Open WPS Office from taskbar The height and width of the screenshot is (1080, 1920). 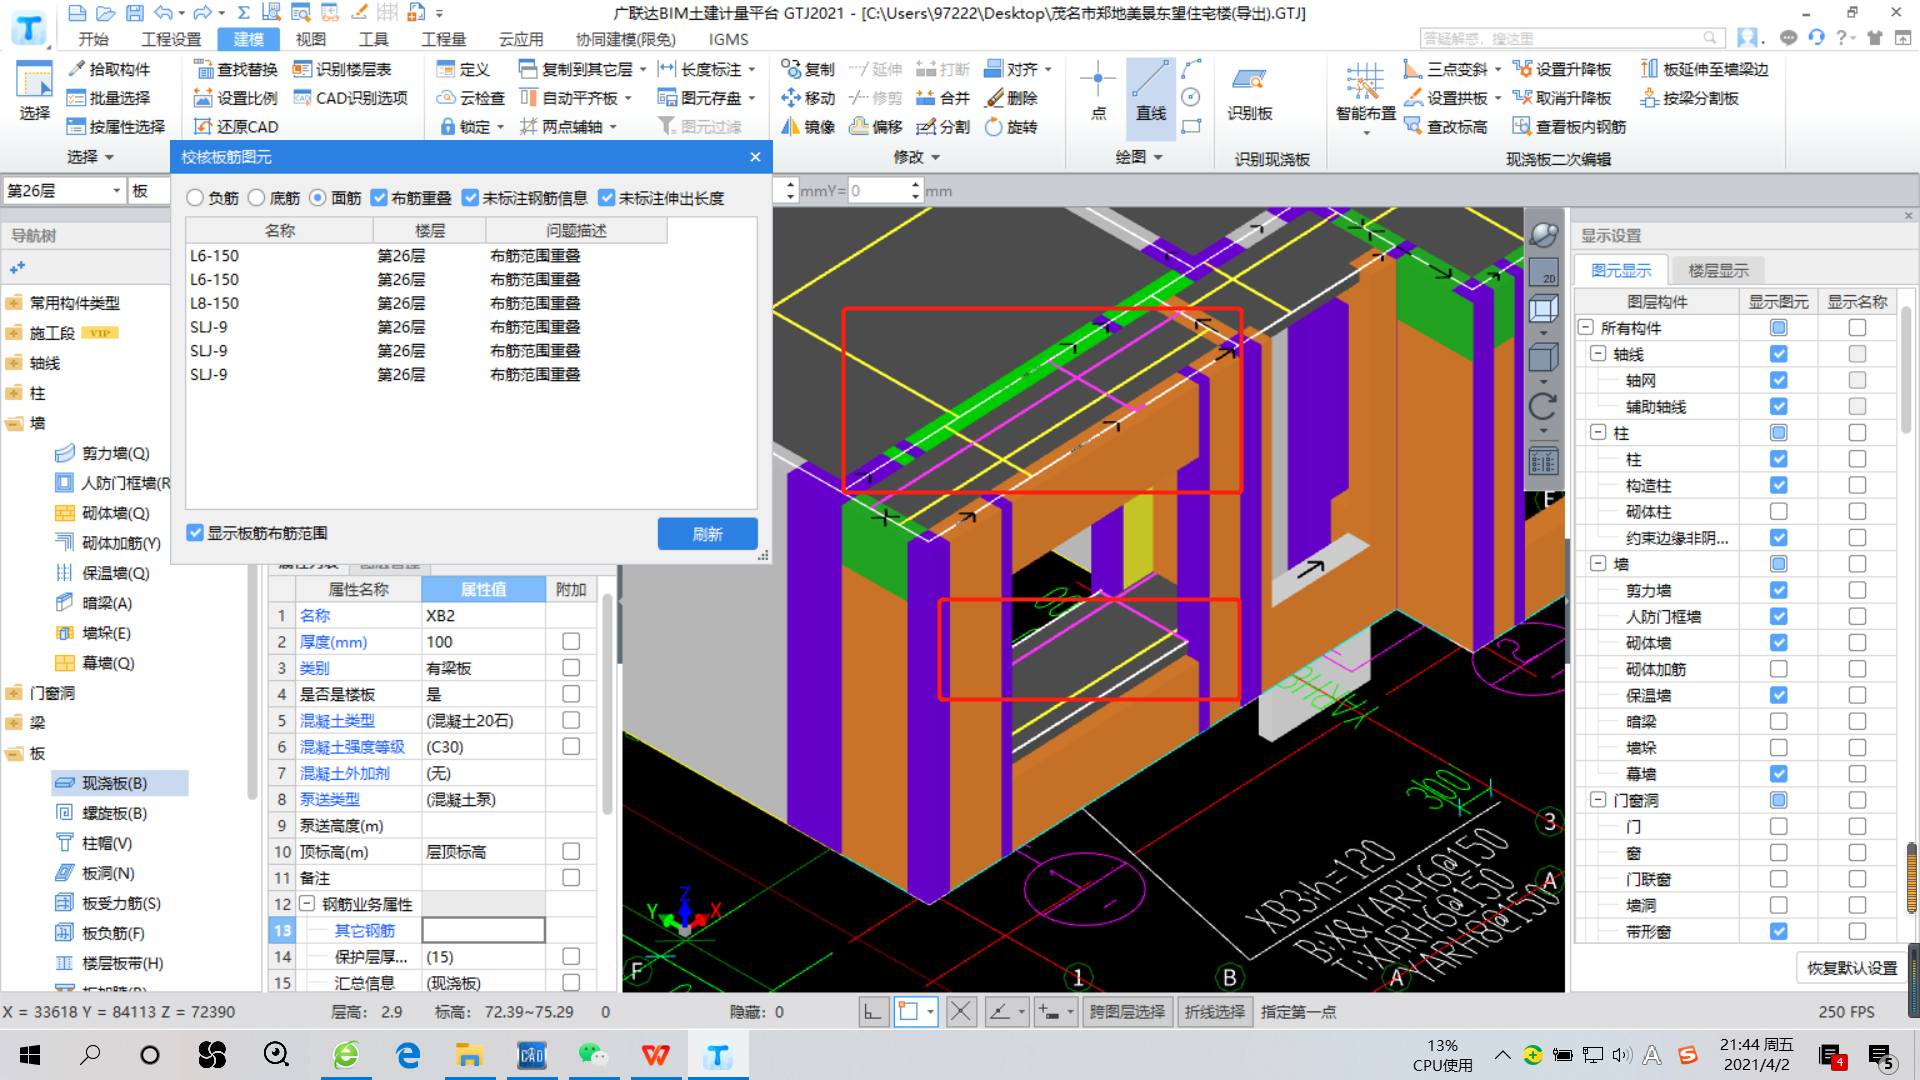click(x=656, y=1055)
